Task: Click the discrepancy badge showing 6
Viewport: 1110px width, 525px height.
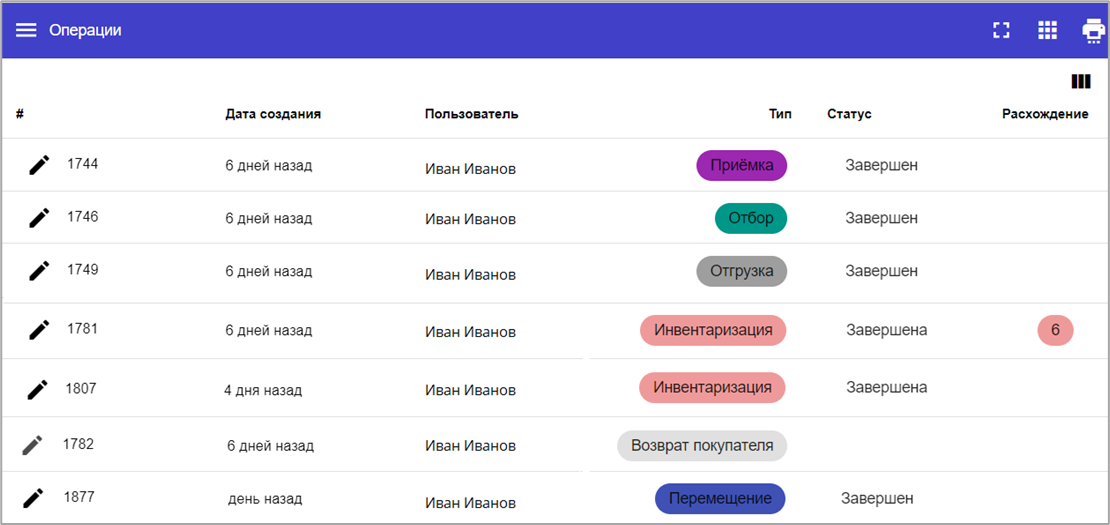Action: click(x=1055, y=330)
